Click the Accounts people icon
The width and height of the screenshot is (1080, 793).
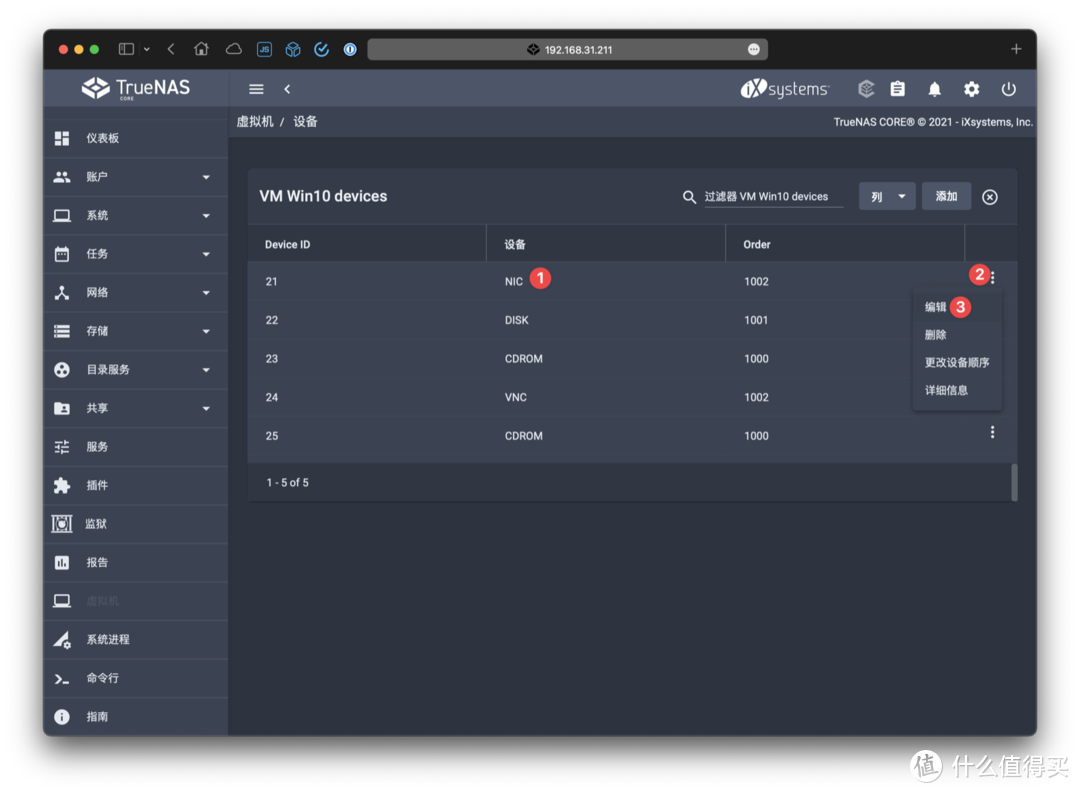pos(62,177)
